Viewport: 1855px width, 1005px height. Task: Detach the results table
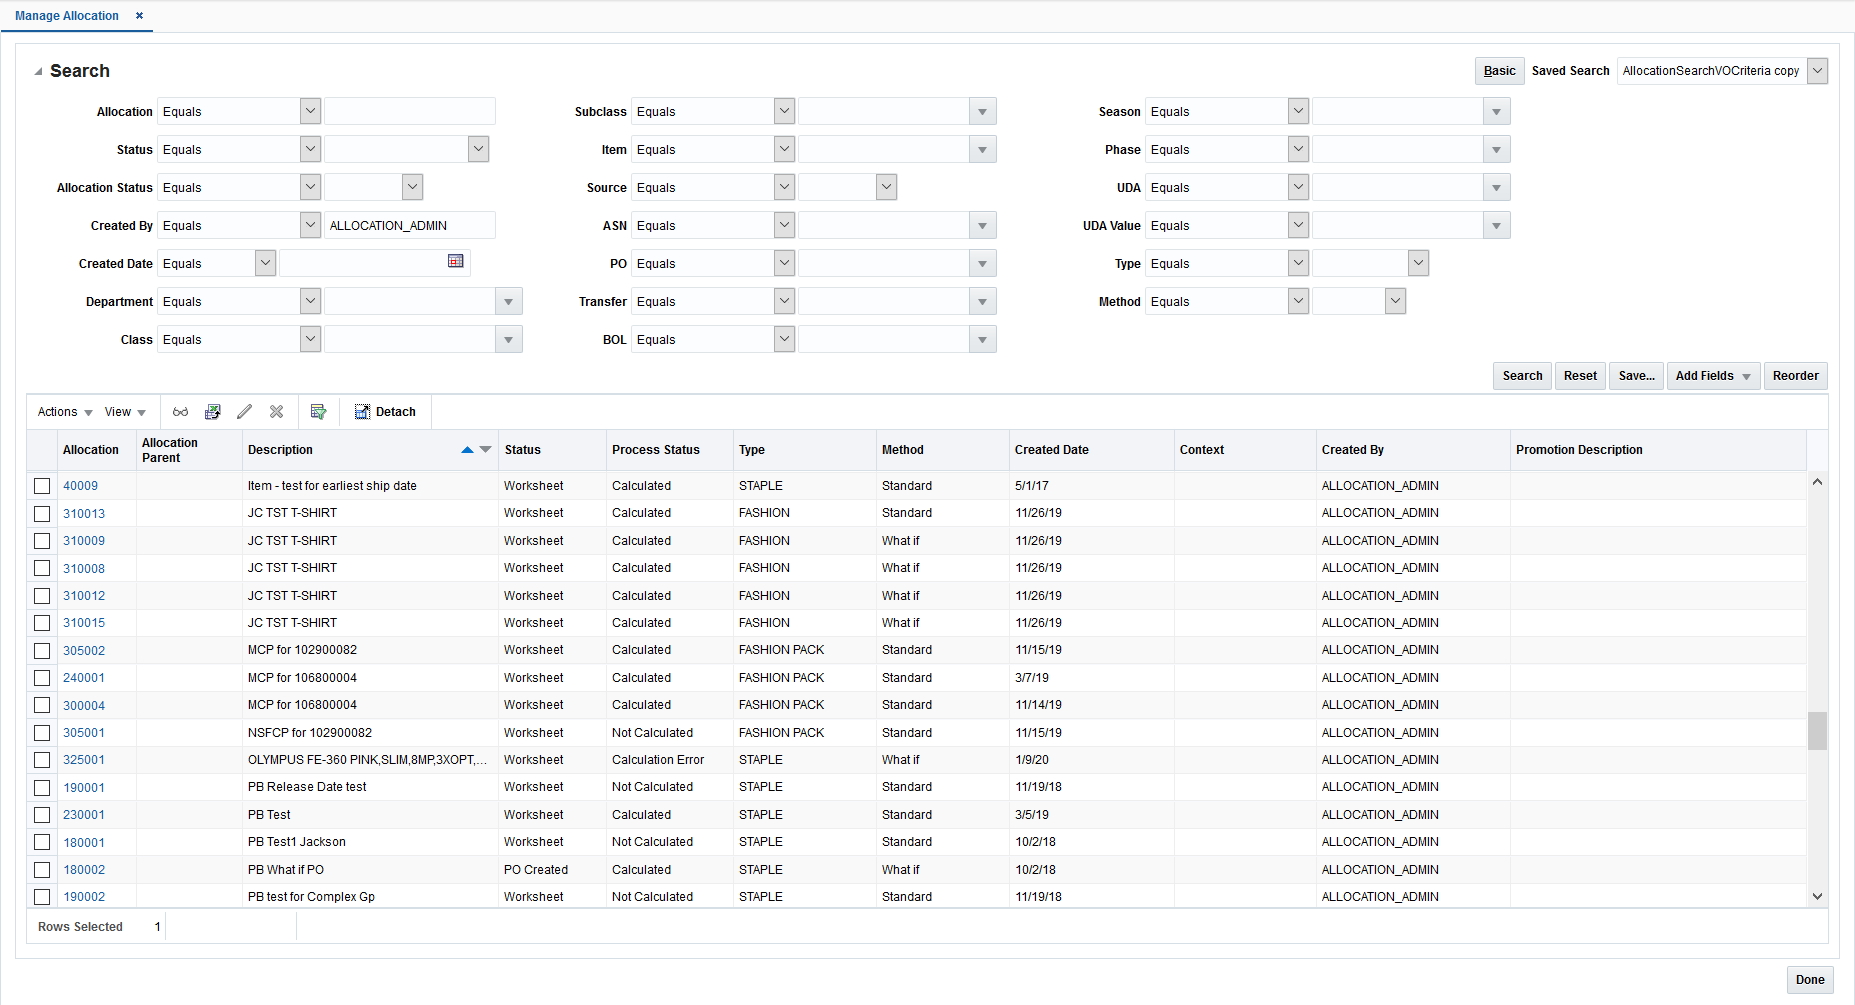385,411
